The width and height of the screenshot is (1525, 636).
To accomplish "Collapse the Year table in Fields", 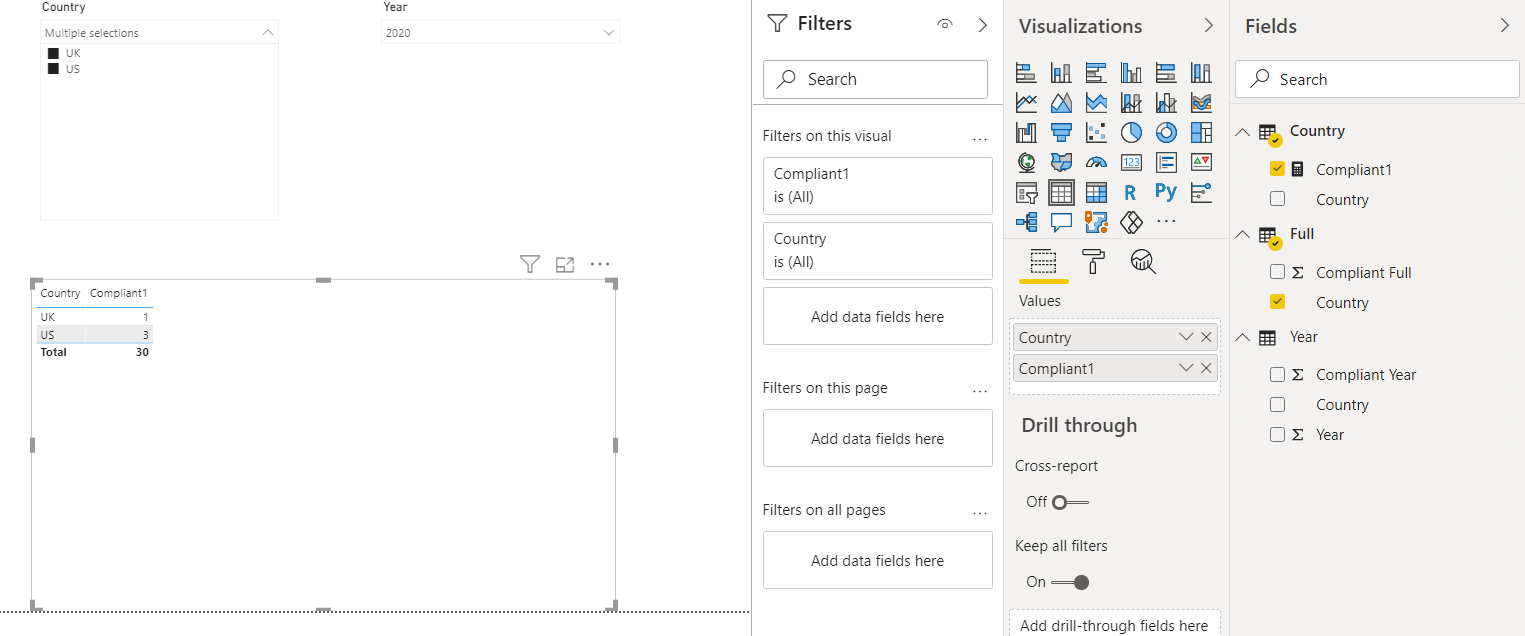I will (x=1243, y=337).
